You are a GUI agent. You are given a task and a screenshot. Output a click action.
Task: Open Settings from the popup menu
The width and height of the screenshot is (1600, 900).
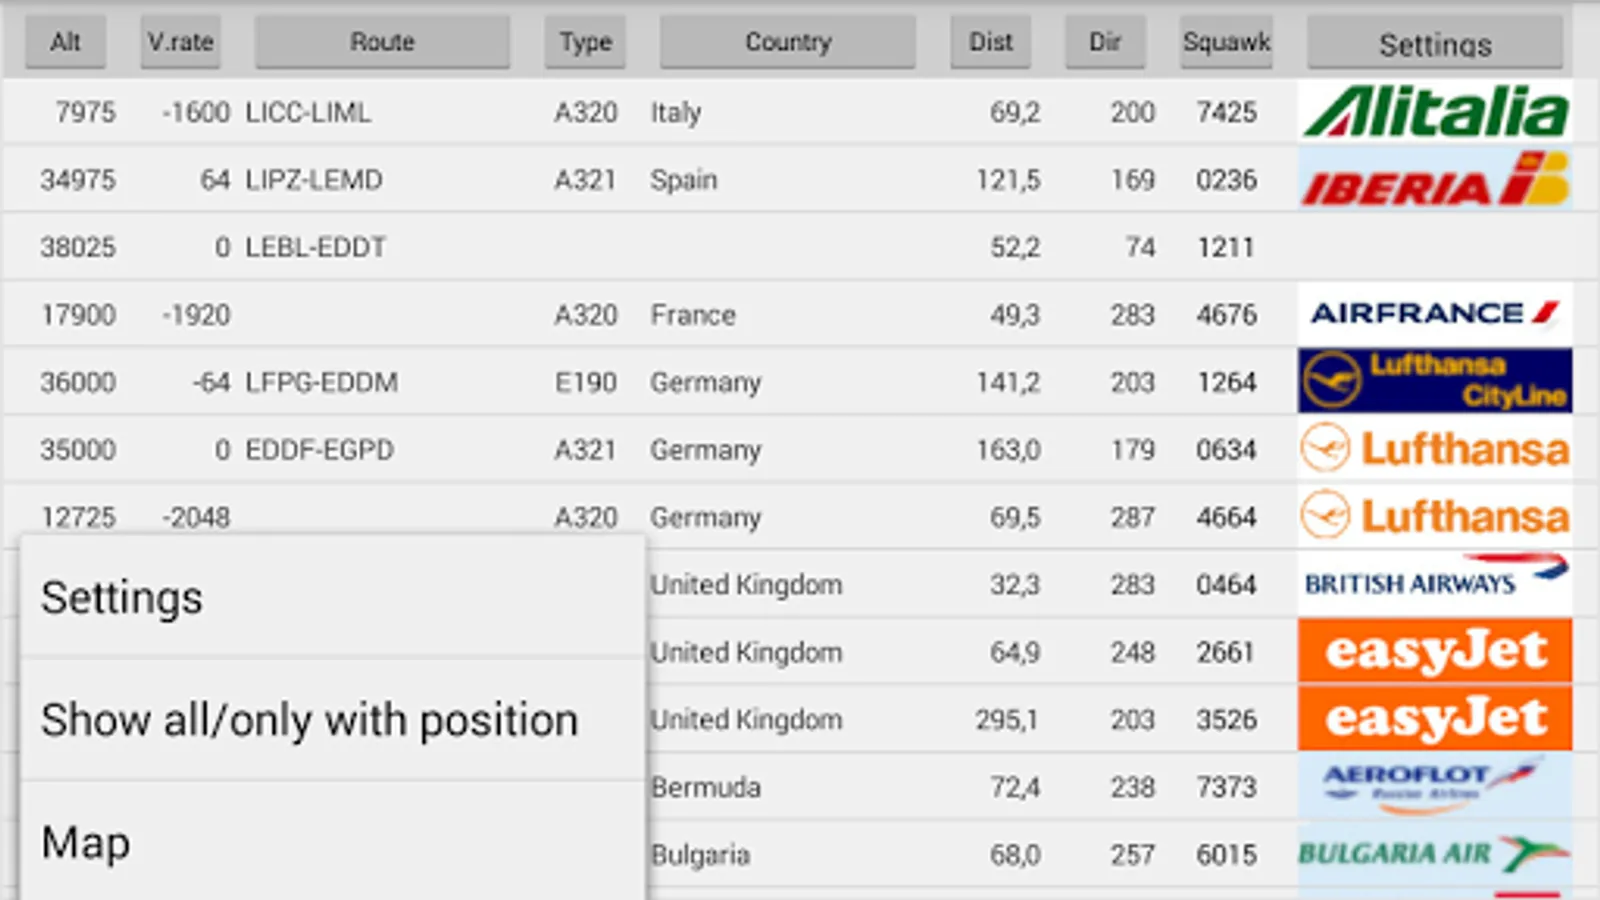tap(330, 598)
